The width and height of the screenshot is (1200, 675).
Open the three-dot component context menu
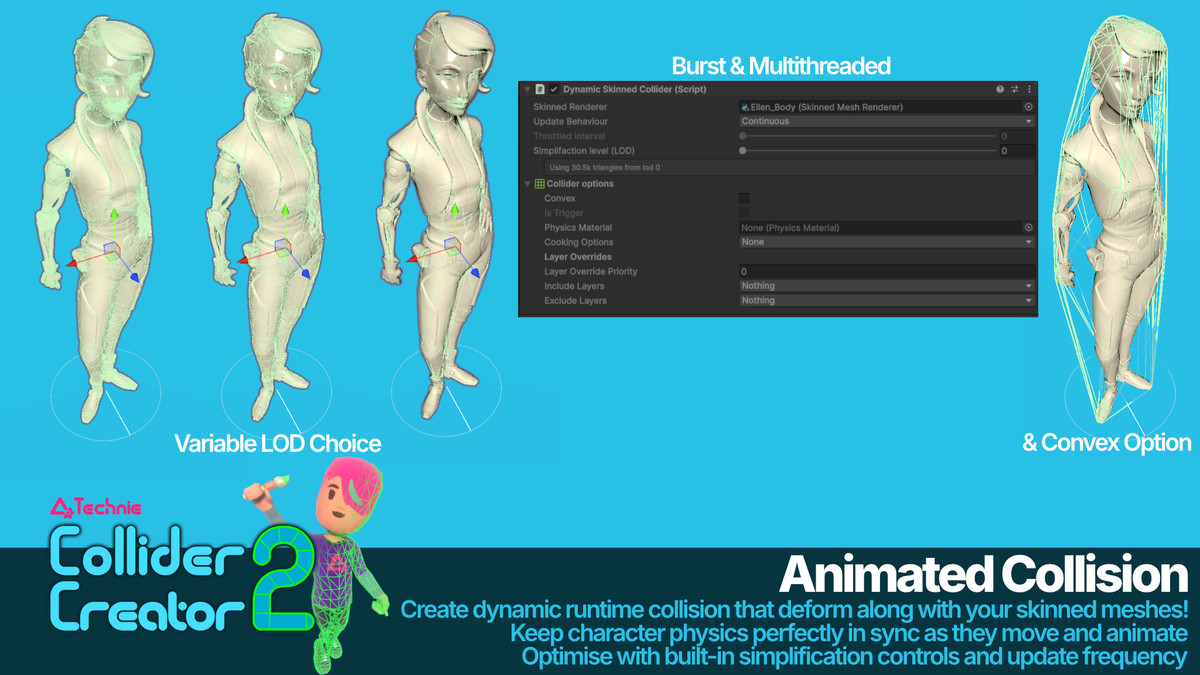click(x=1029, y=89)
